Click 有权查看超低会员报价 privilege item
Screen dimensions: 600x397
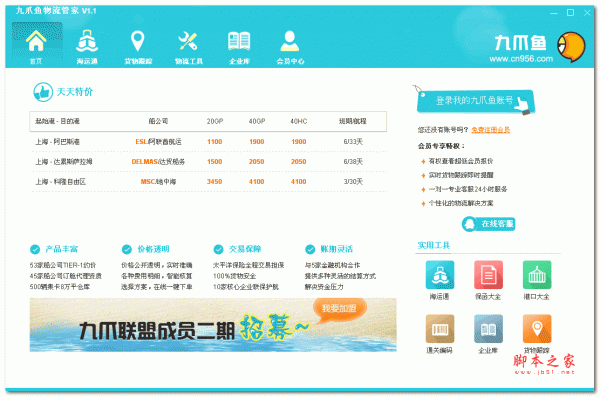pos(461,161)
